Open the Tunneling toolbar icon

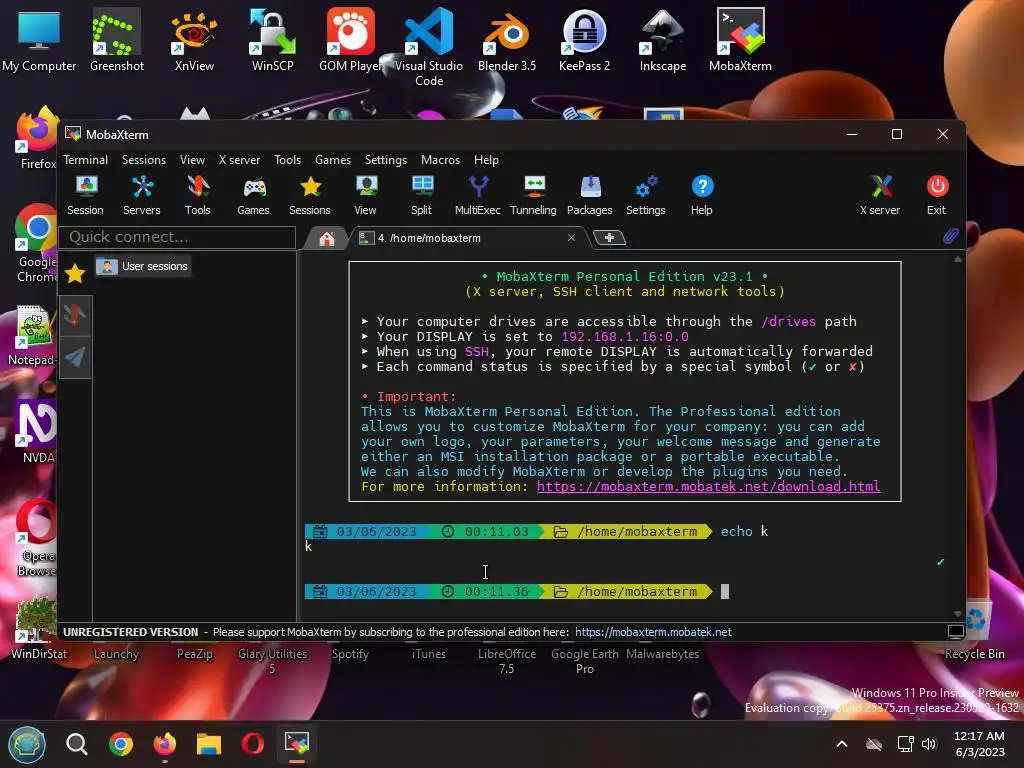tap(533, 195)
